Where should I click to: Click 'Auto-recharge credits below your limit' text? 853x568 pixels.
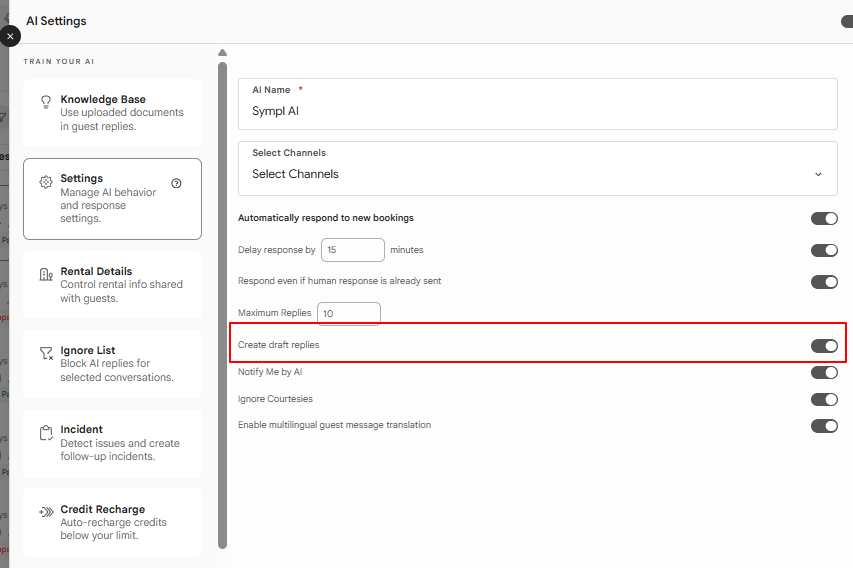pyautogui.click(x=113, y=529)
